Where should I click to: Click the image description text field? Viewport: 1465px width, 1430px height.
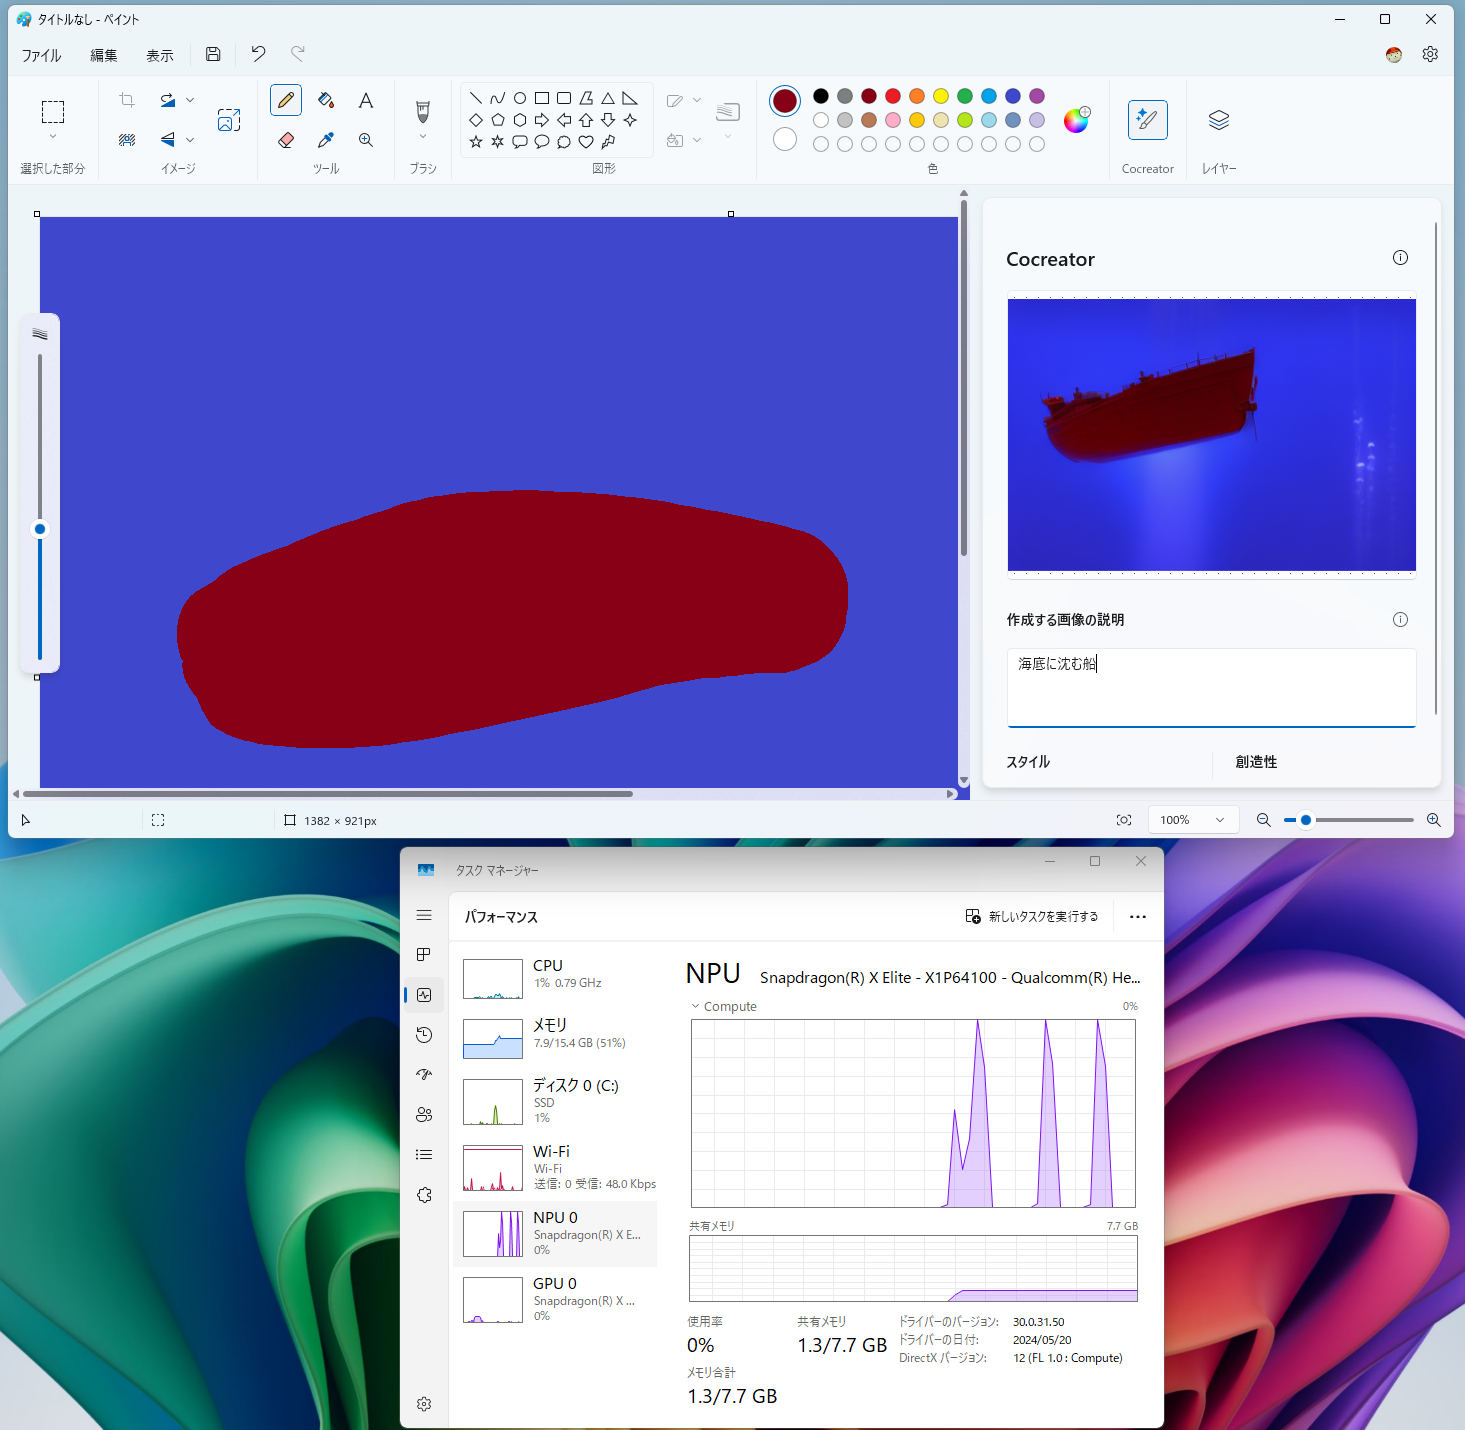click(x=1211, y=687)
